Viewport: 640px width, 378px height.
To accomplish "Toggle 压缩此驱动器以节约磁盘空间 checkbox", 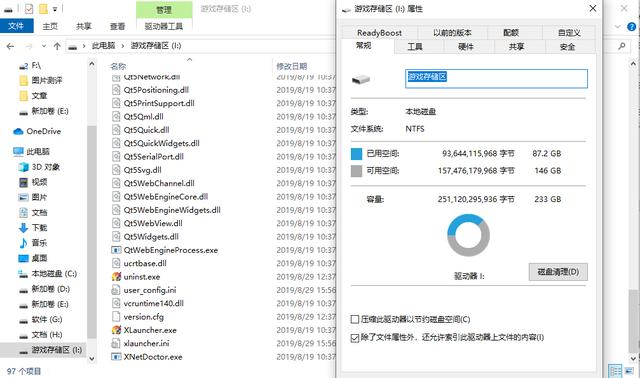I will pyautogui.click(x=355, y=319).
